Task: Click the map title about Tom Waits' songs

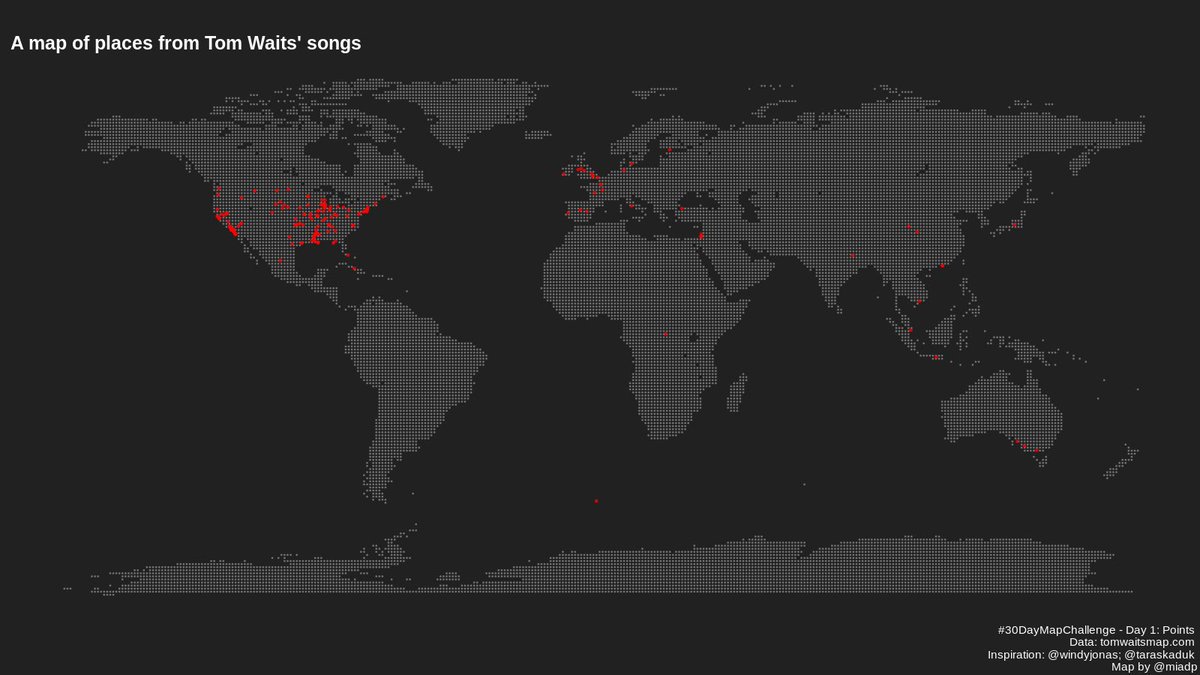Action: tap(186, 44)
